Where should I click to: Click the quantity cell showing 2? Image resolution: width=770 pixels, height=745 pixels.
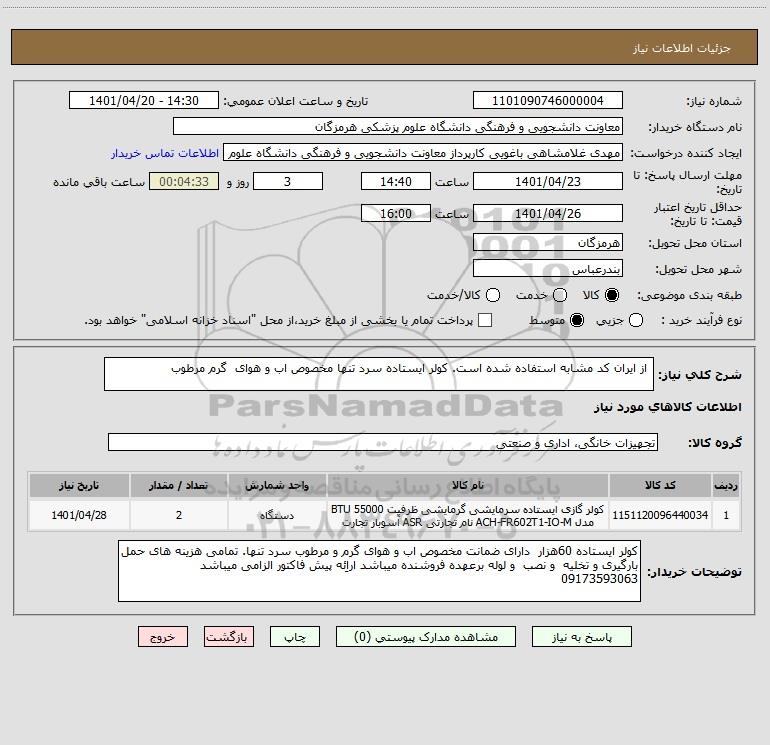tap(179, 515)
